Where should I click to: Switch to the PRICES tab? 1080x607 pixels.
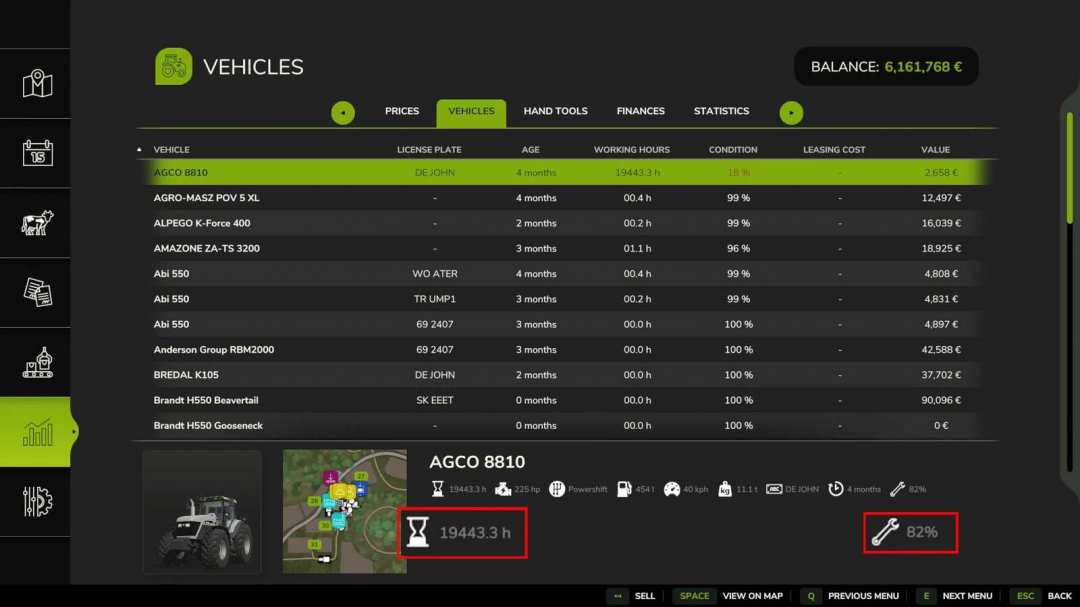[402, 112]
